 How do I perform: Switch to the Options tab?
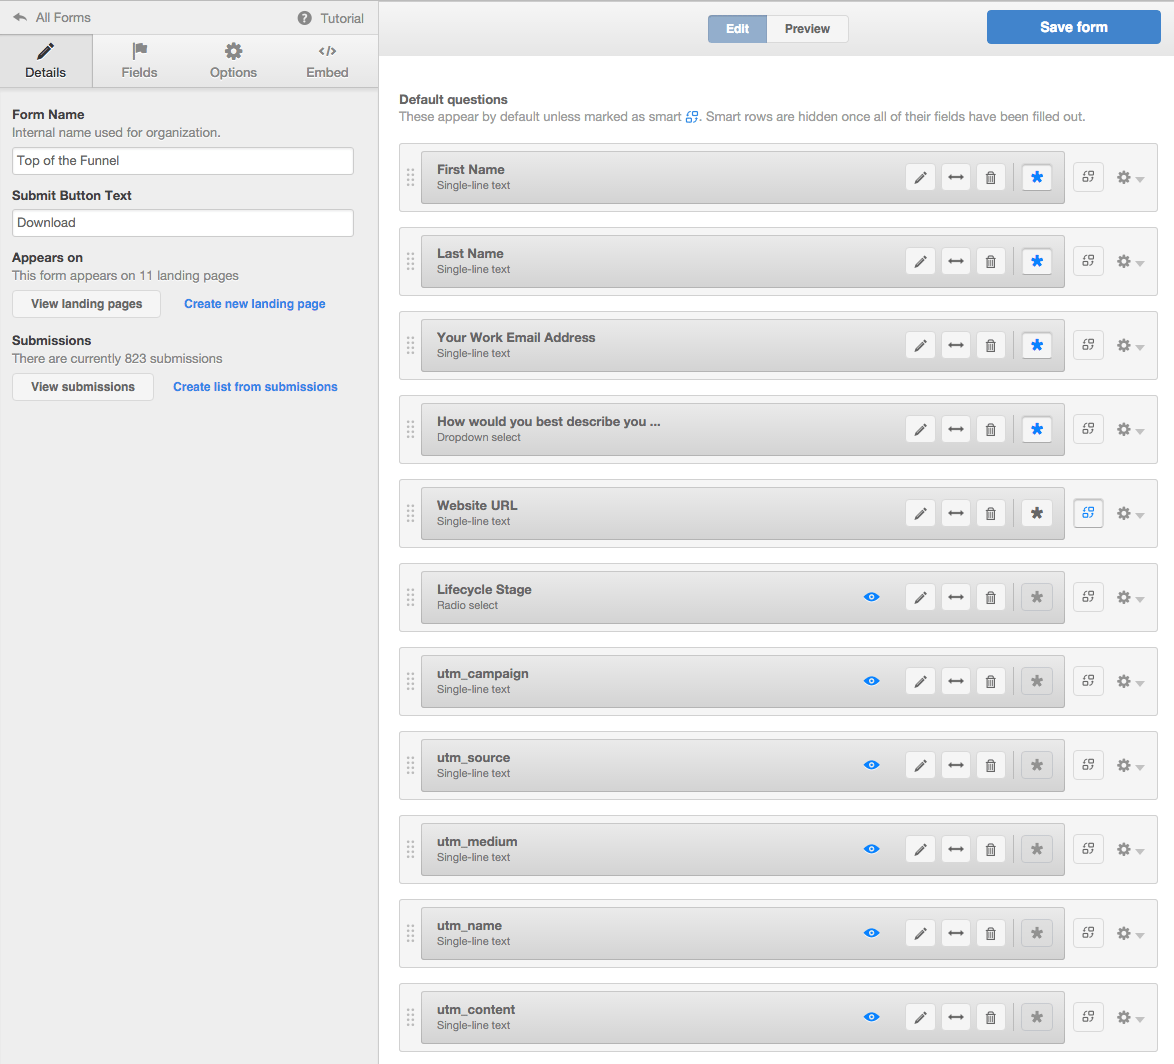coord(233,61)
